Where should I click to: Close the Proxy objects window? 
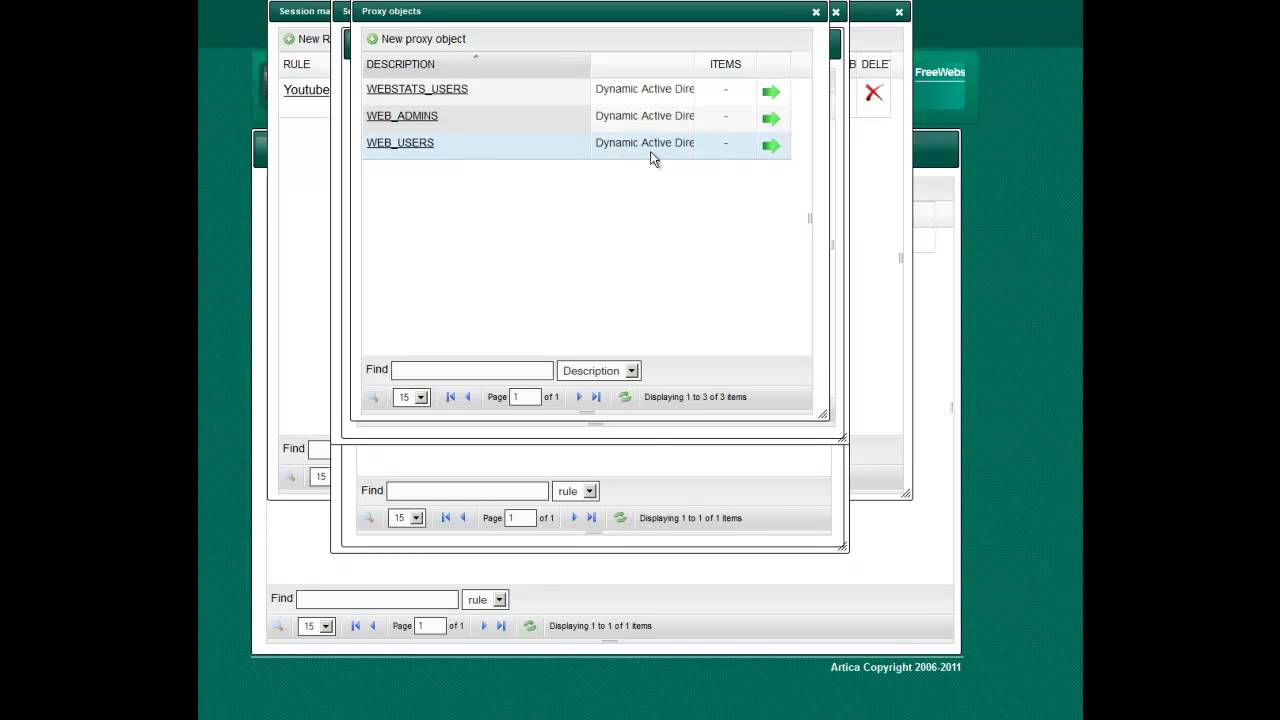pyautogui.click(x=816, y=12)
